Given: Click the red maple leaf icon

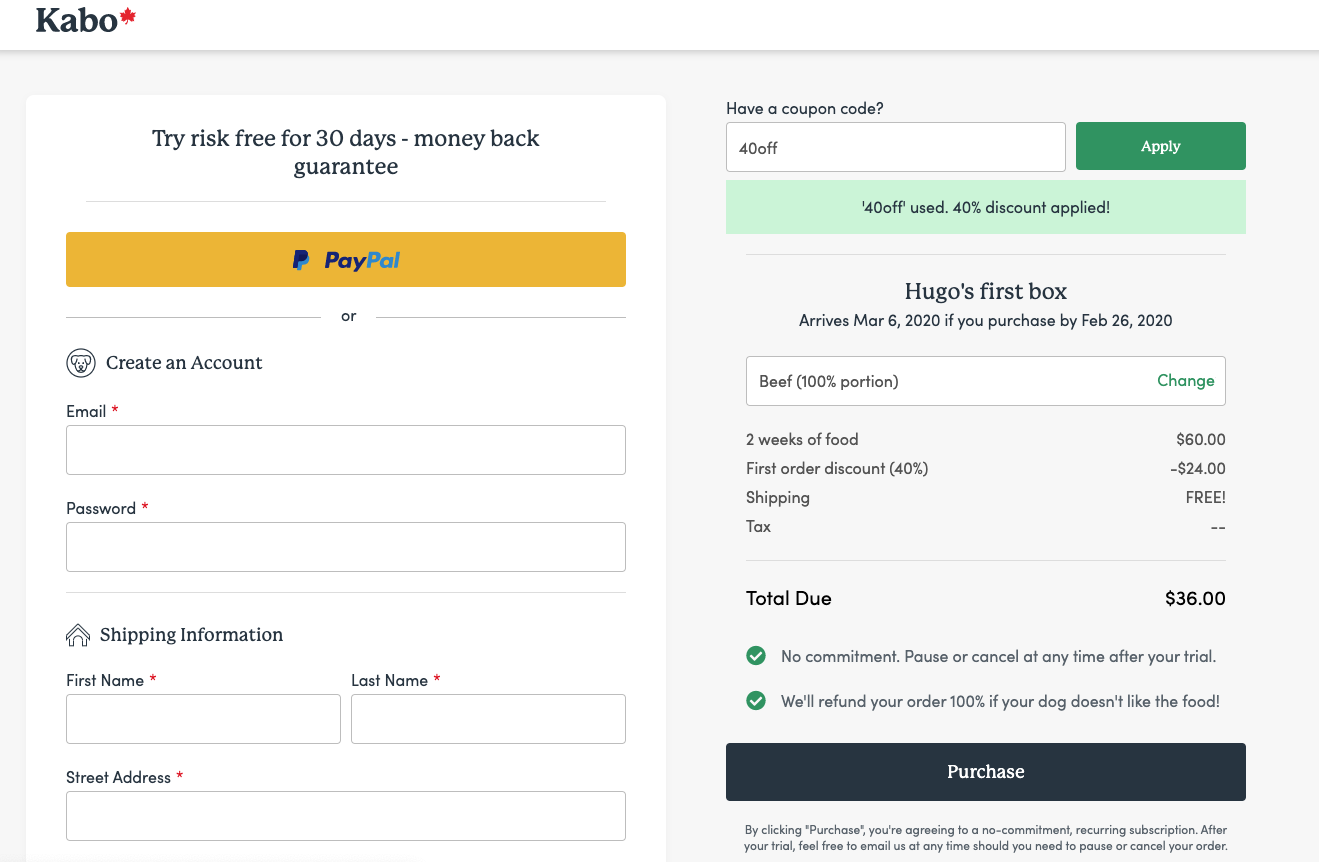Looking at the screenshot, I should click(127, 17).
